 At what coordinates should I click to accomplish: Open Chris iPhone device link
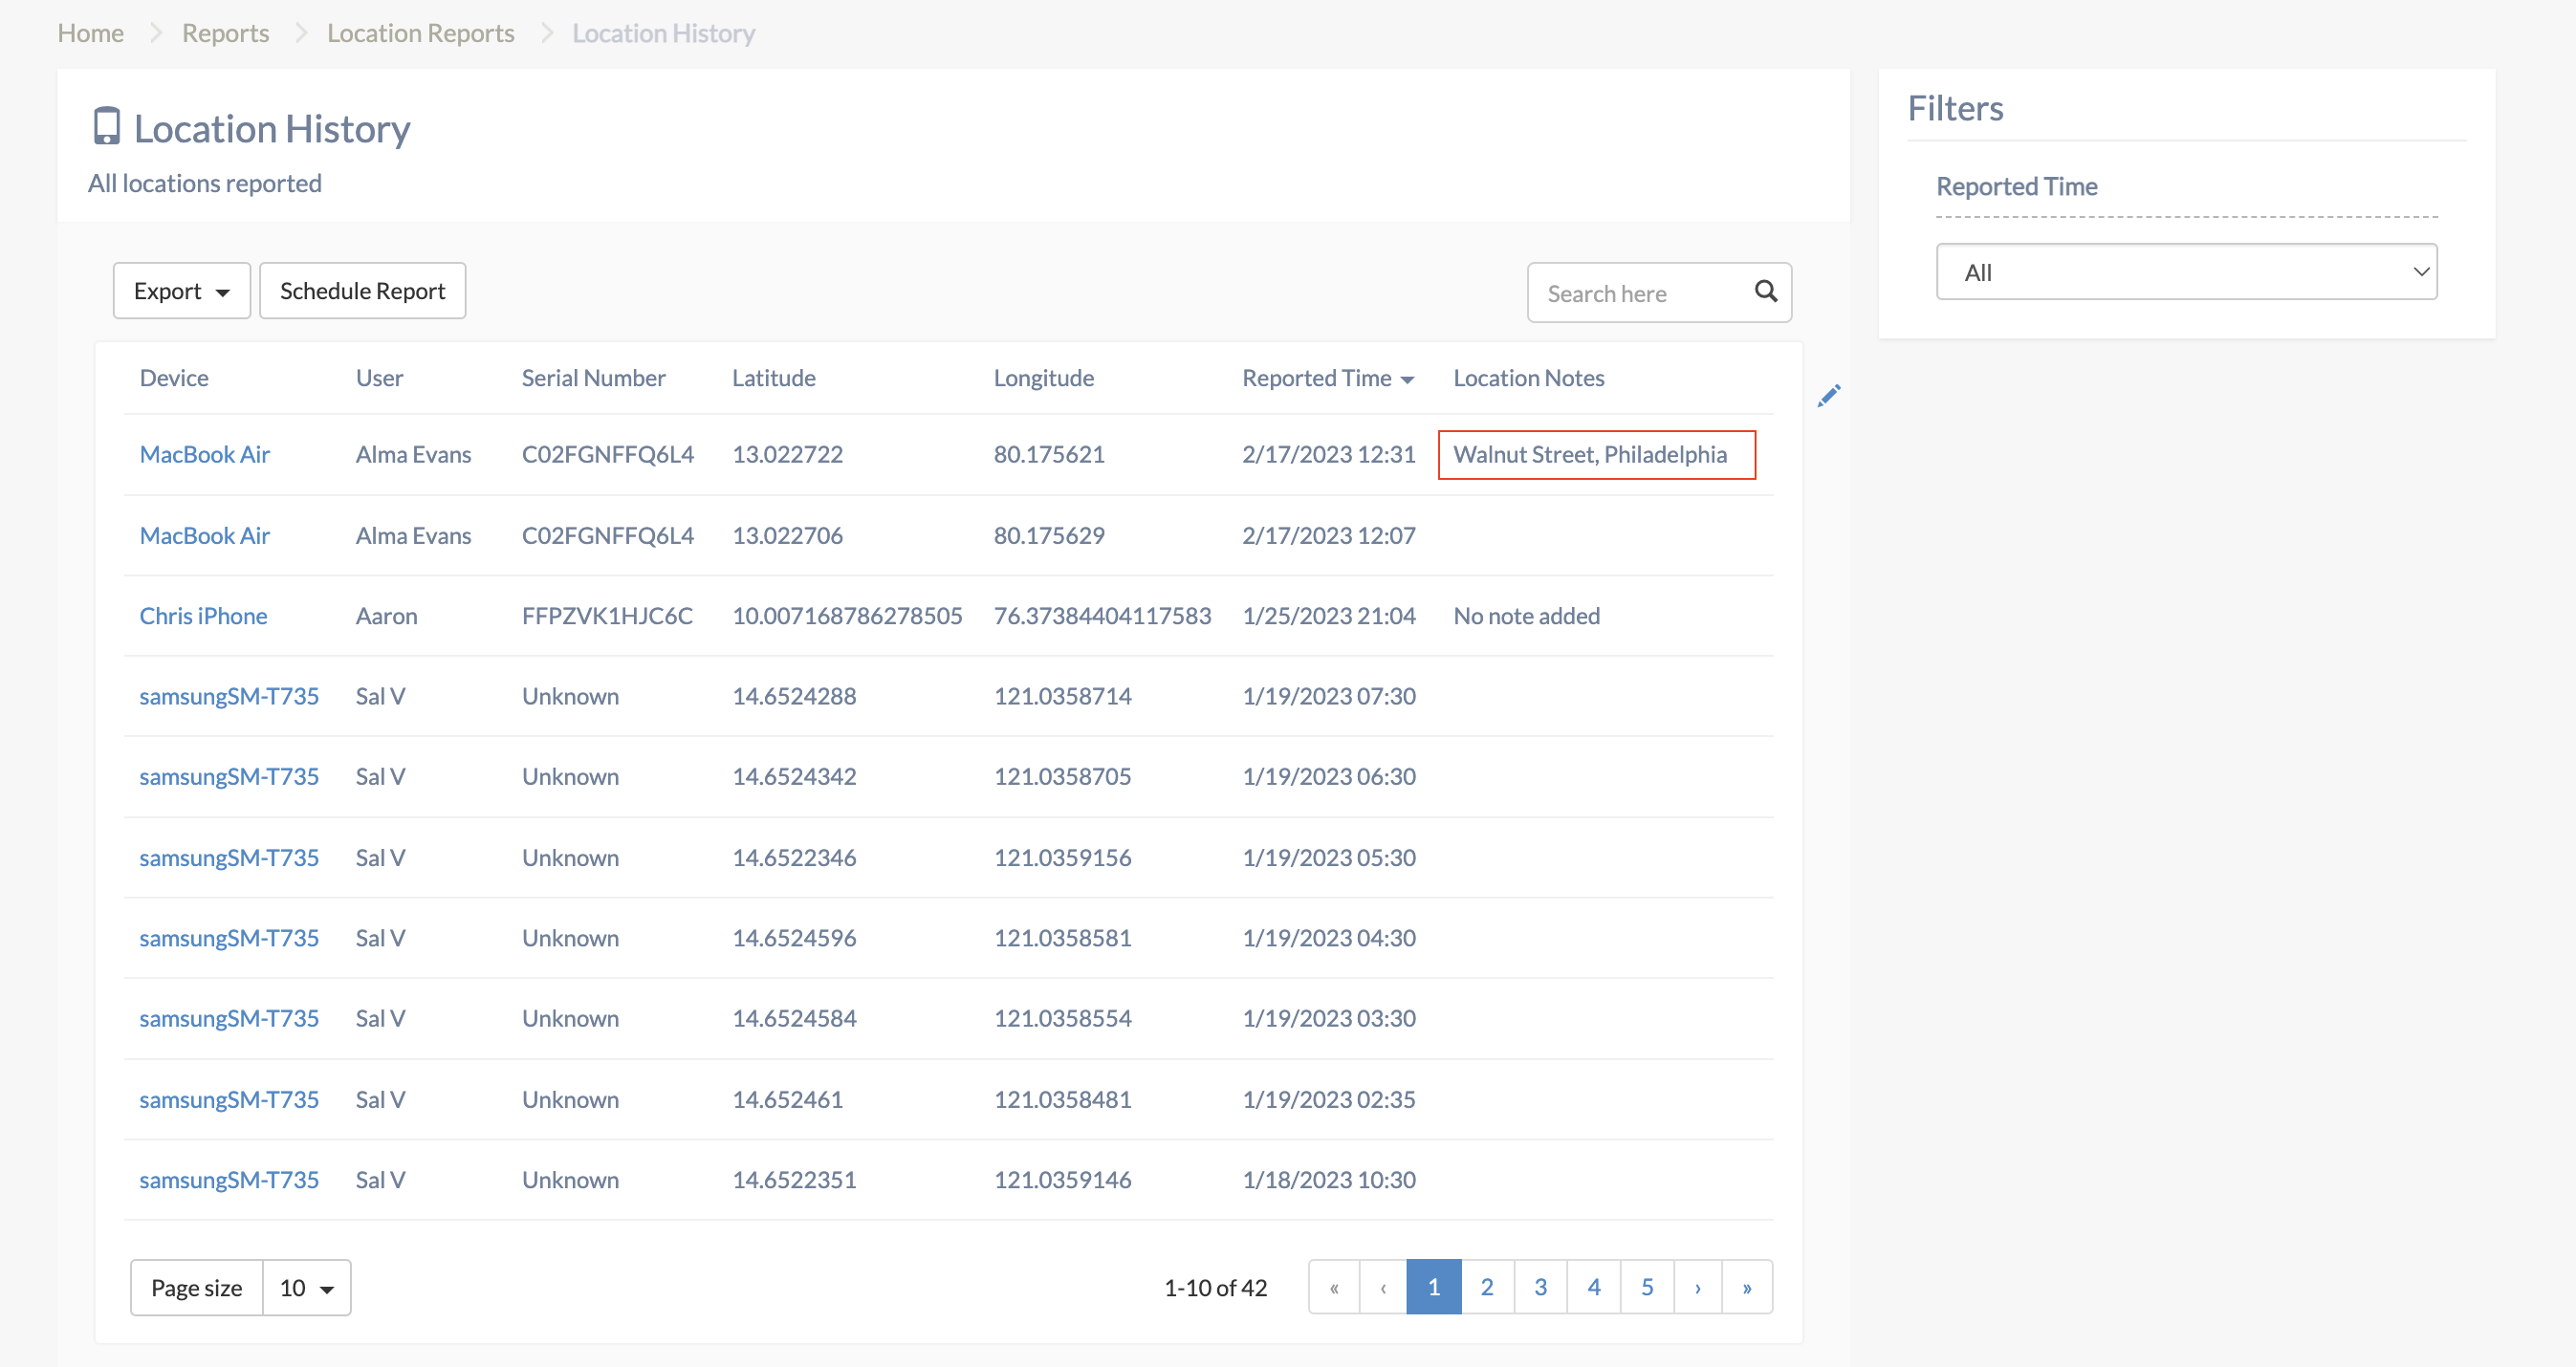[x=203, y=616]
